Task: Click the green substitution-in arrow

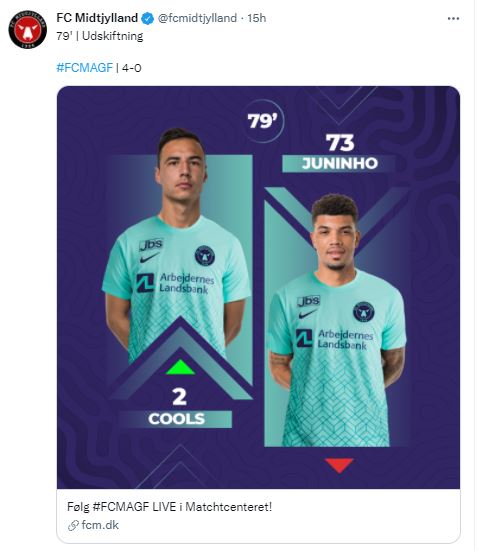Action: click(x=180, y=367)
